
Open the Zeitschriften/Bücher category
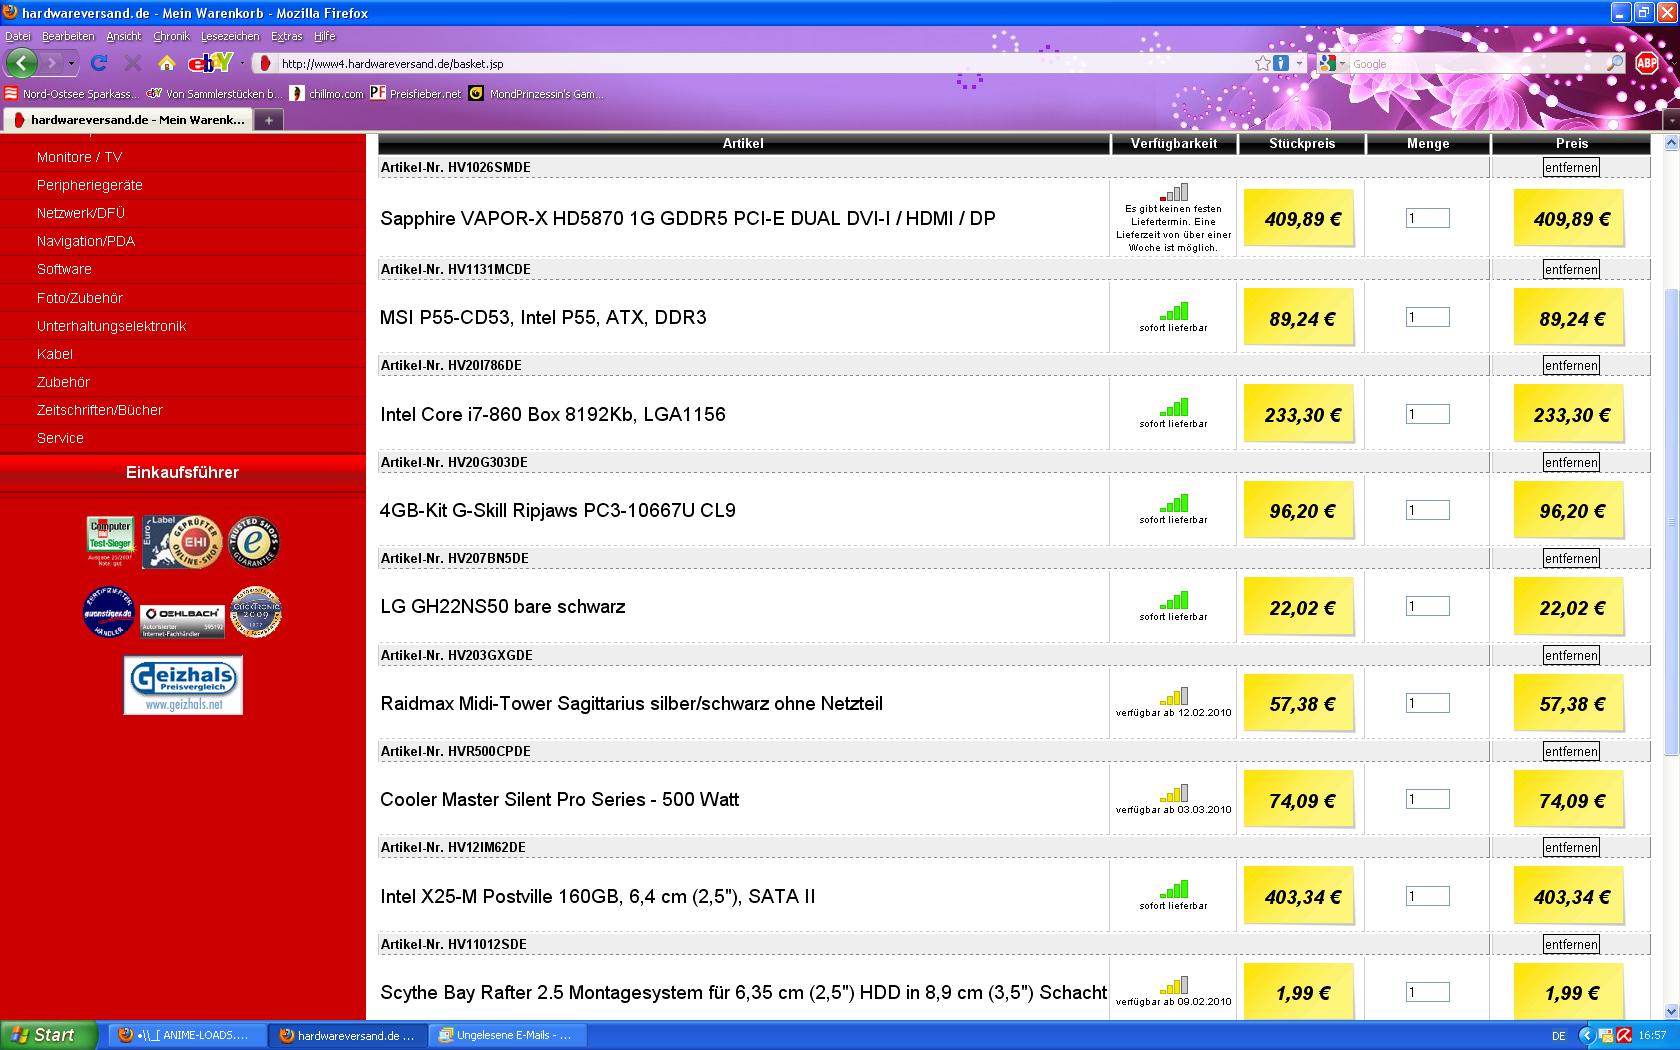point(99,410)
